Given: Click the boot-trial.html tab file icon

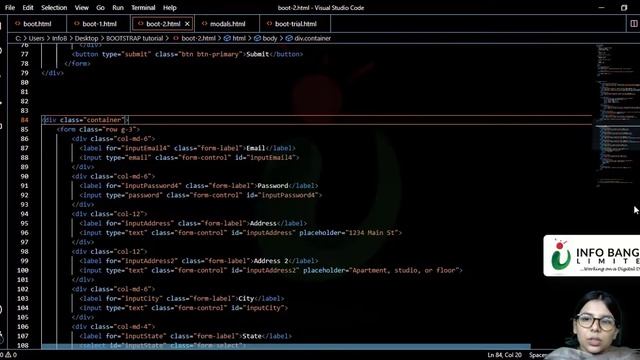Looking at the screenshot, I should click(269, 24).
